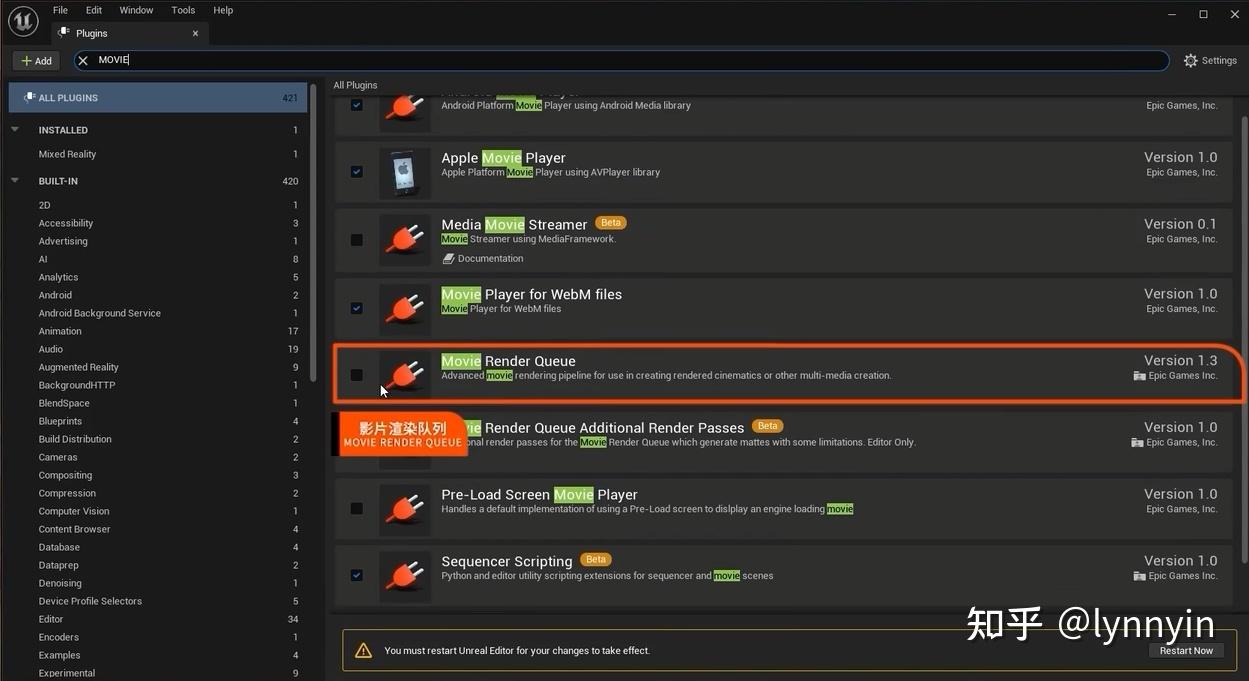This screenshot has width=1249, height=681.
Task: Click the Settings button
Action: pyautogui.click(x=1210, y=61)
